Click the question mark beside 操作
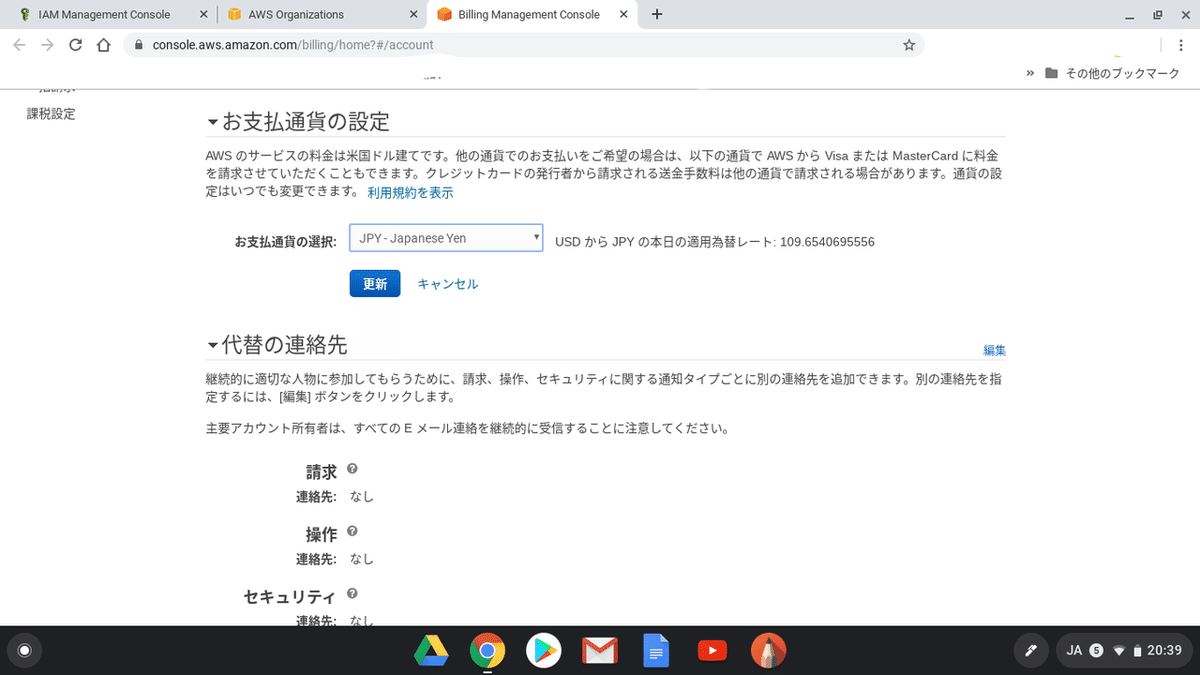1200x675 pixels. click(x=351, y=532)
